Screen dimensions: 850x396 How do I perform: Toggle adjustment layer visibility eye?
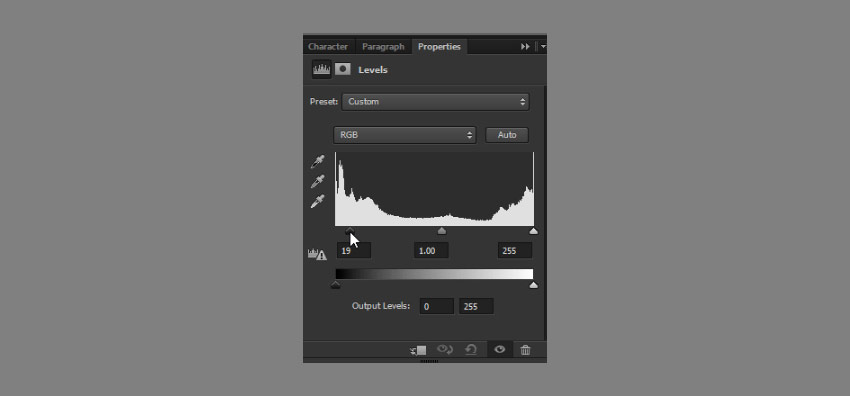coord(500,349)
